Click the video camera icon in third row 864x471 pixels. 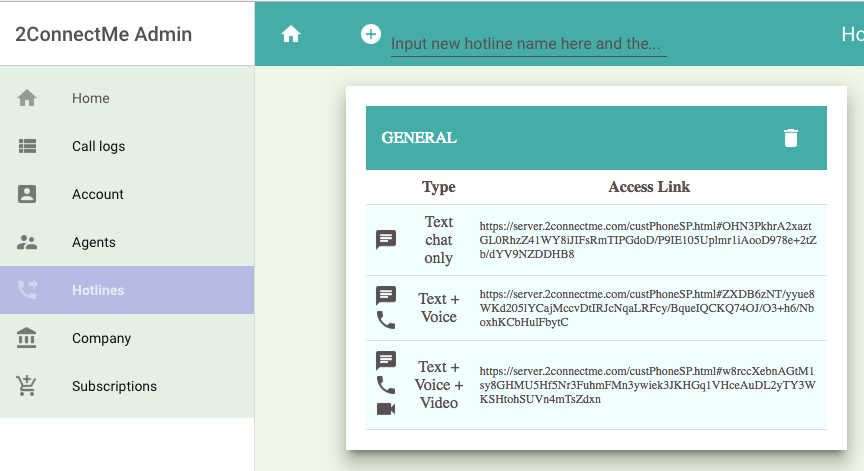[x=386, y=408]
